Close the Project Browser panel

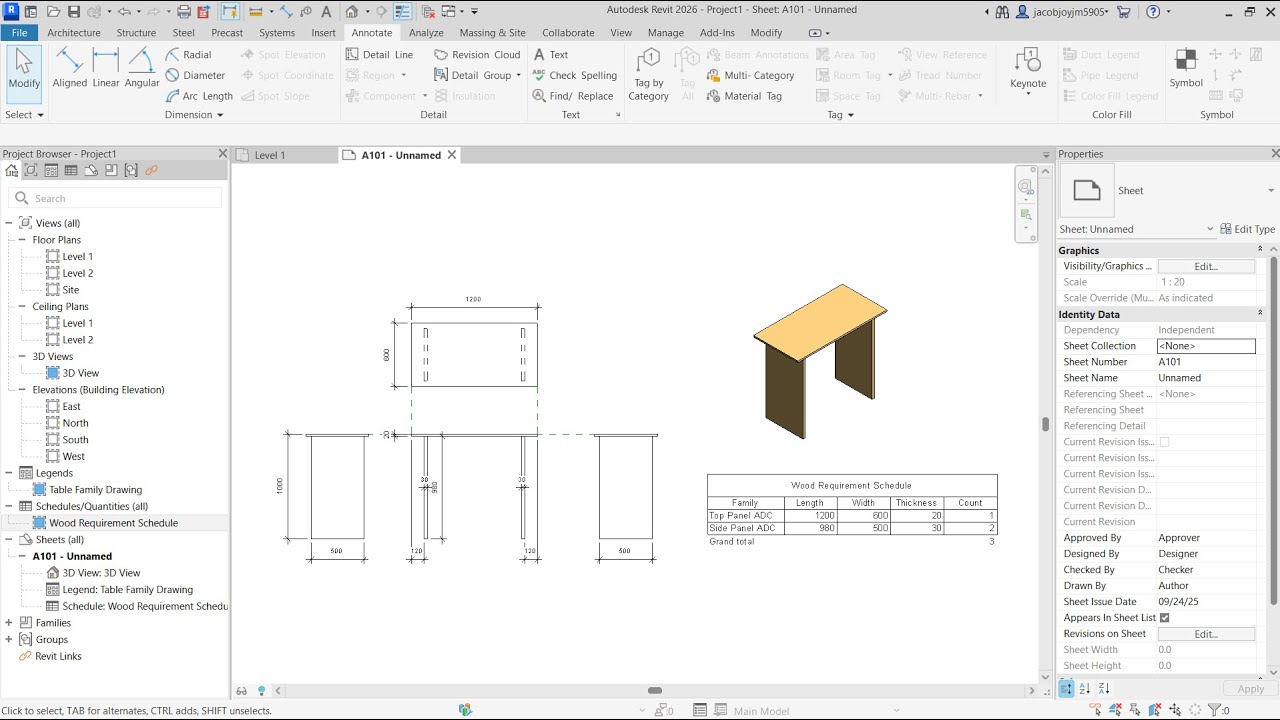click(x=223, y=153)
